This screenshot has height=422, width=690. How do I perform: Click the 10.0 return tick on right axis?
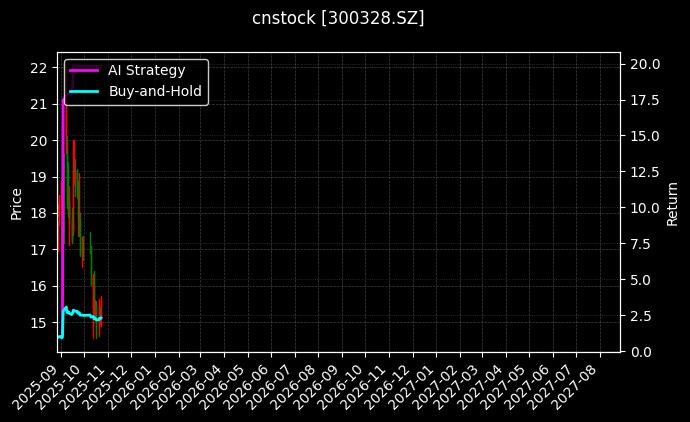pyautogui.click(x=644, y=208)
